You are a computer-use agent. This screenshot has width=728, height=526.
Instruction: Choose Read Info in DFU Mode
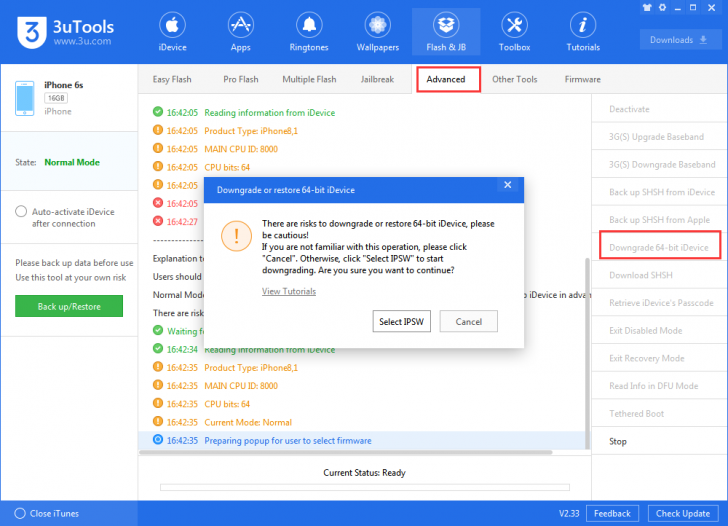(659, 386)
